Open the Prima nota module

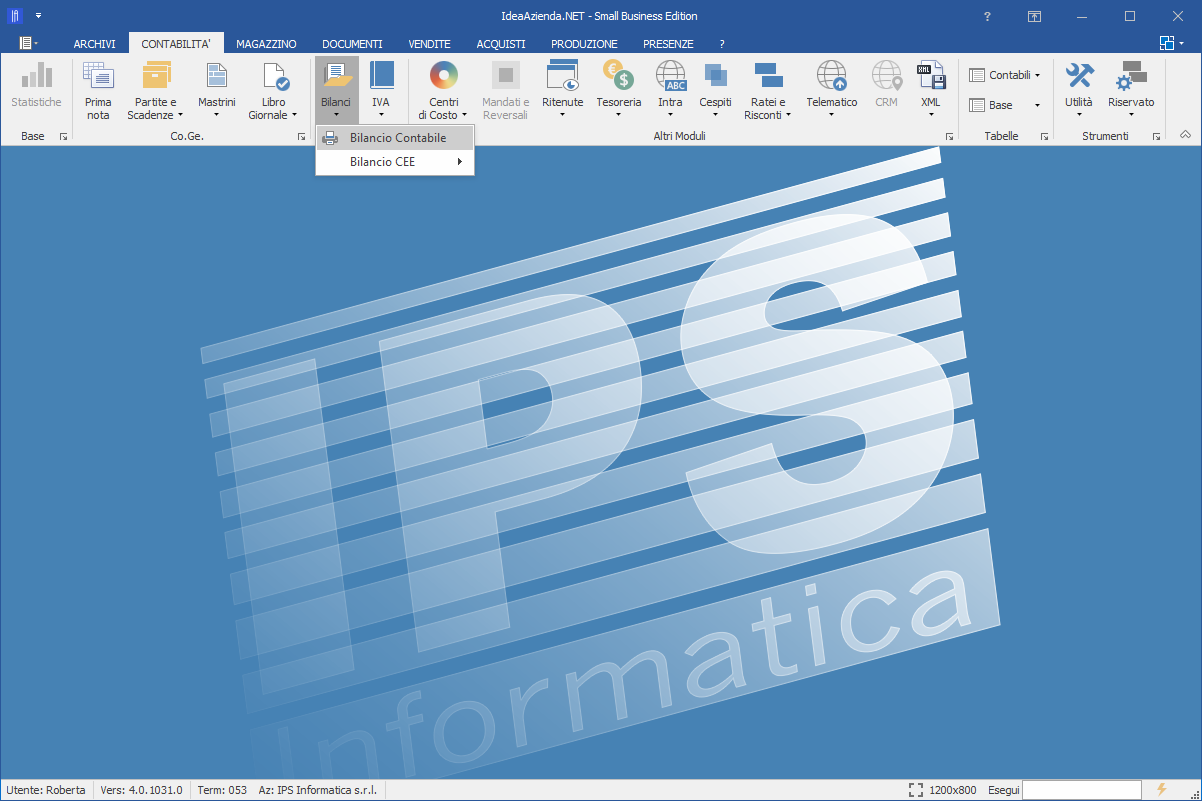pyautogui.click(x=98, y=90)
